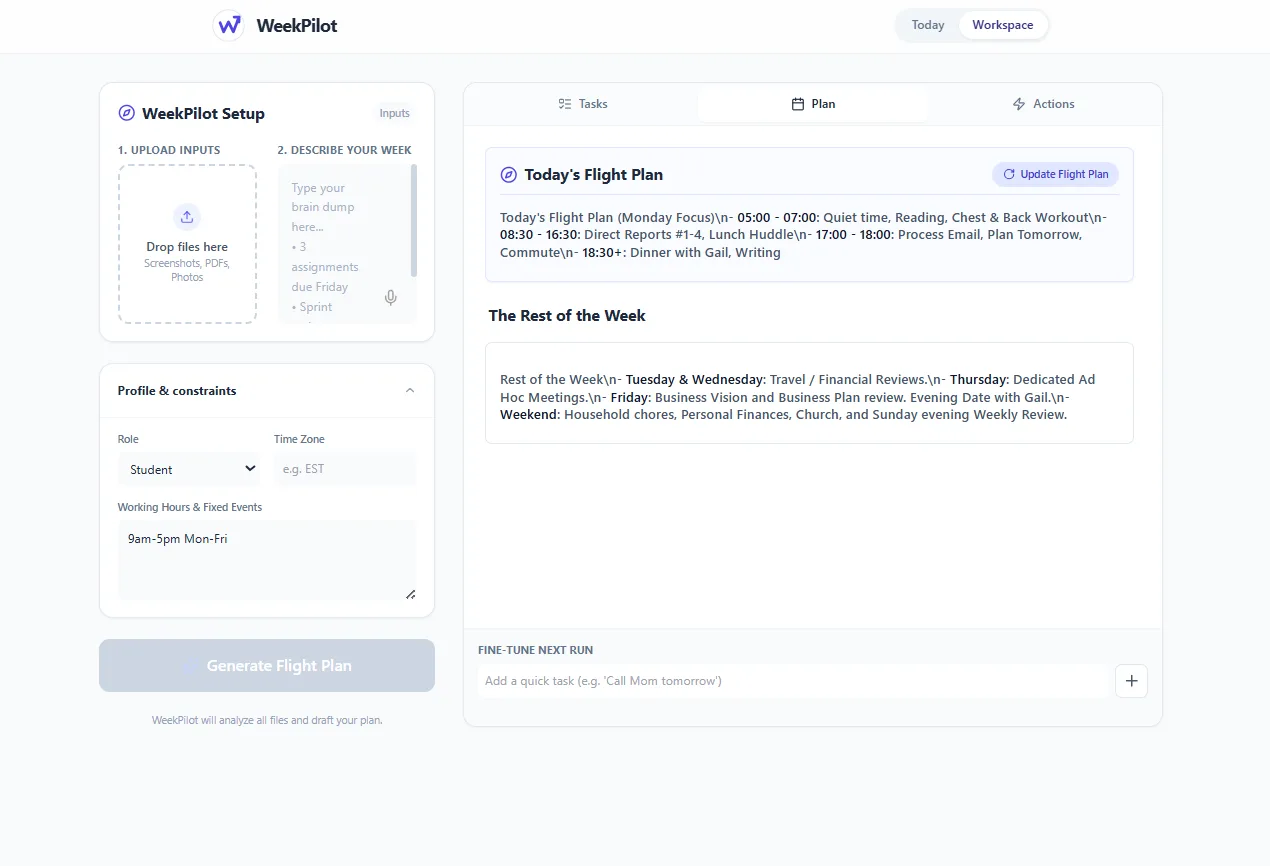The width and height of the screenshot is (1270, 866).
Task: Click the 05:00 - 07:00 time block text
Action: click(x=778, y=217)
